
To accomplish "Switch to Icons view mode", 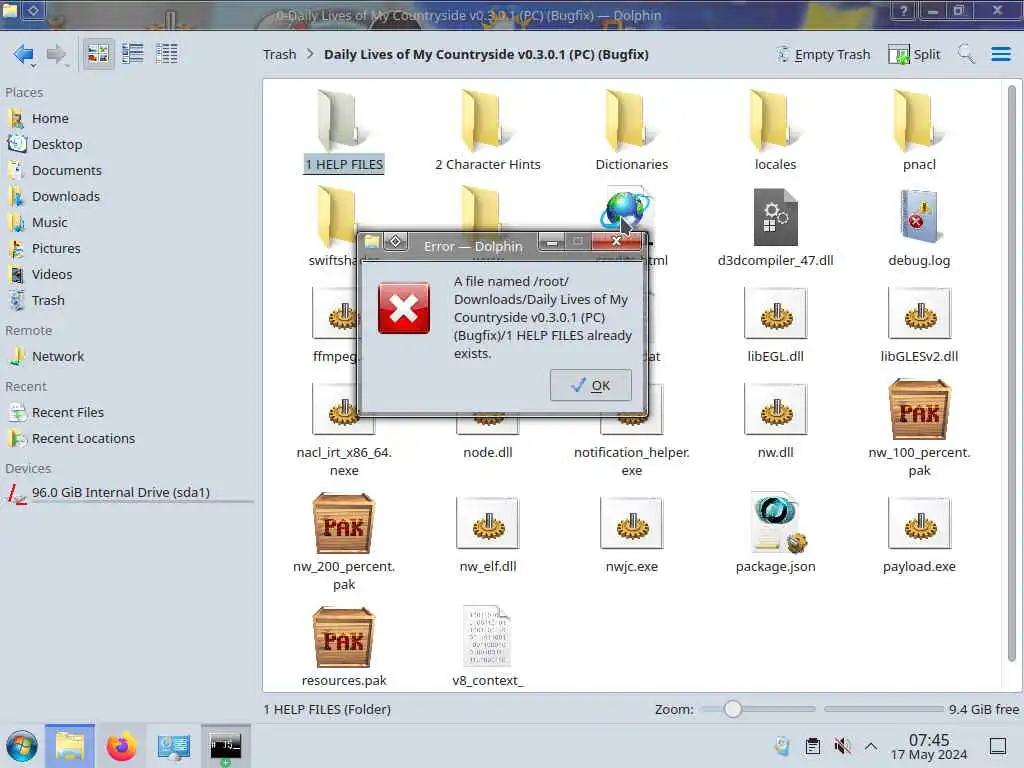I will pos(98,54).
